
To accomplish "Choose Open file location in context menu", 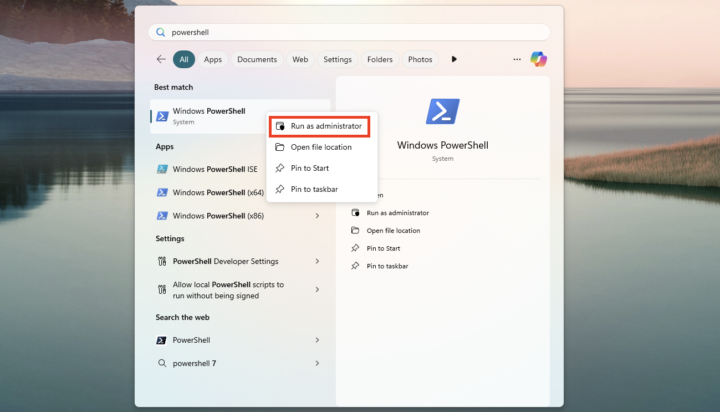I will [x=321, y=147].
